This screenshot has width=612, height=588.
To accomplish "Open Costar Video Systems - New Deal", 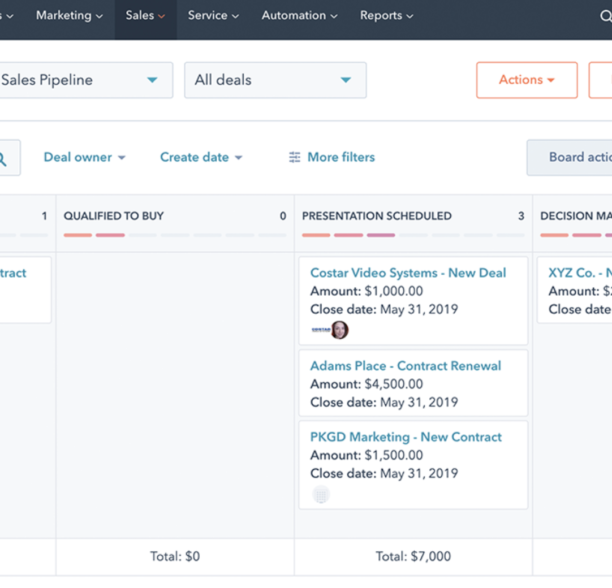I will tap(408, 273).
